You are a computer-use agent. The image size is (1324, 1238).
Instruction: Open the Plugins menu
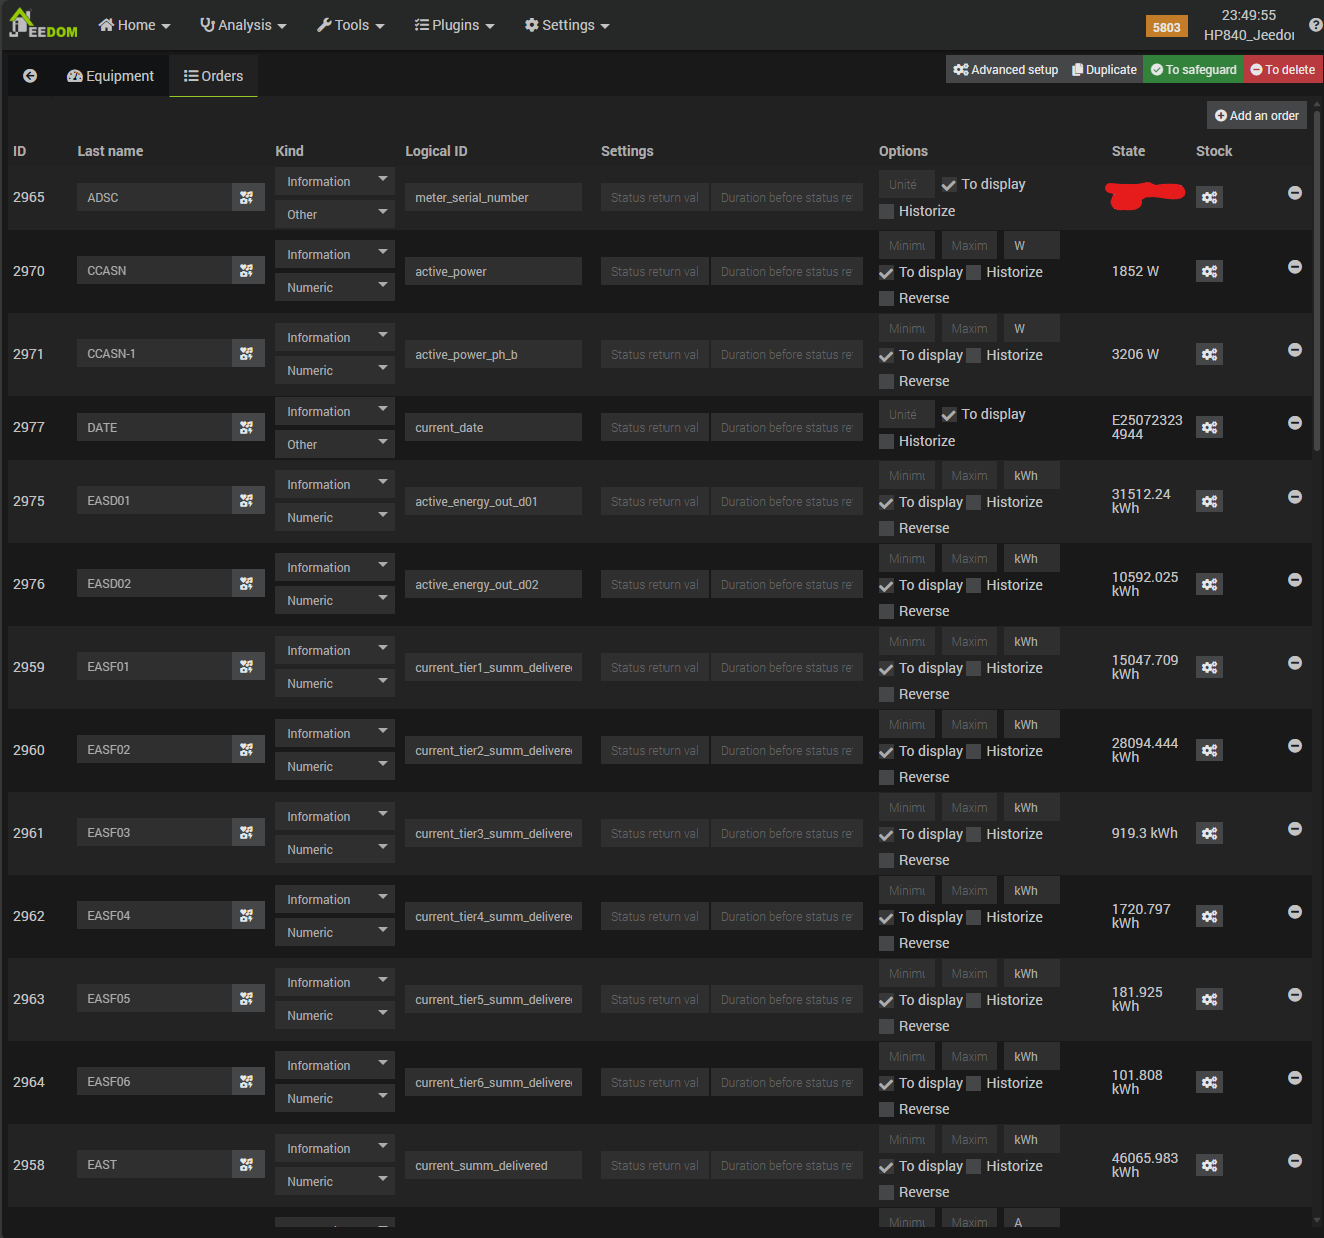point(455,25)
